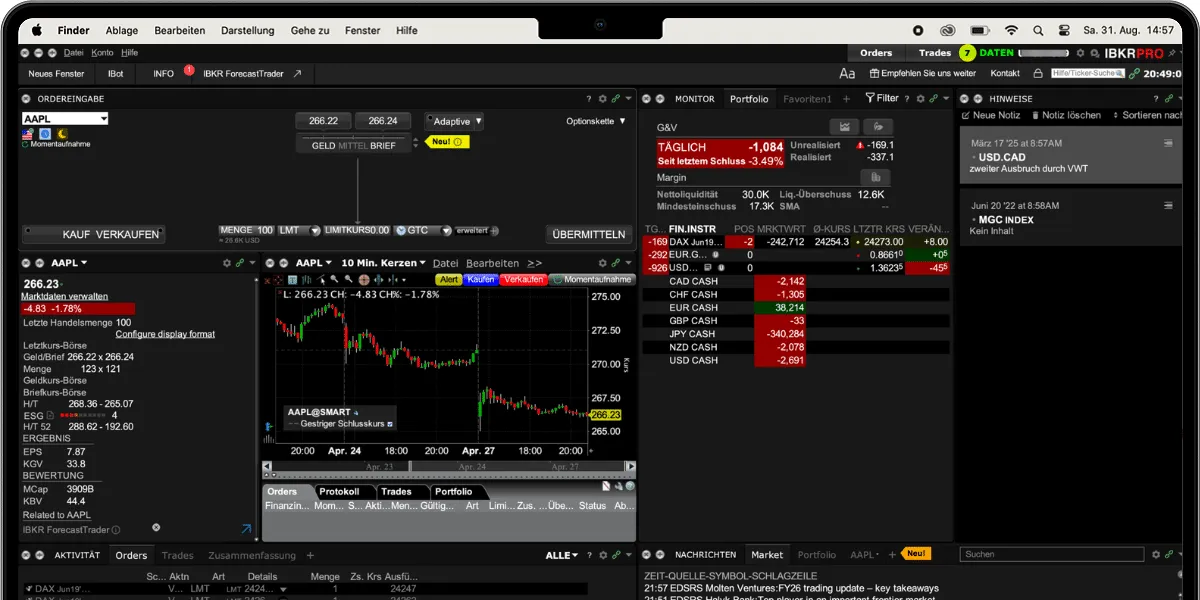Open the Konto menu
The width and height of the screenshot is (1200, 600).
coord(102,52)
